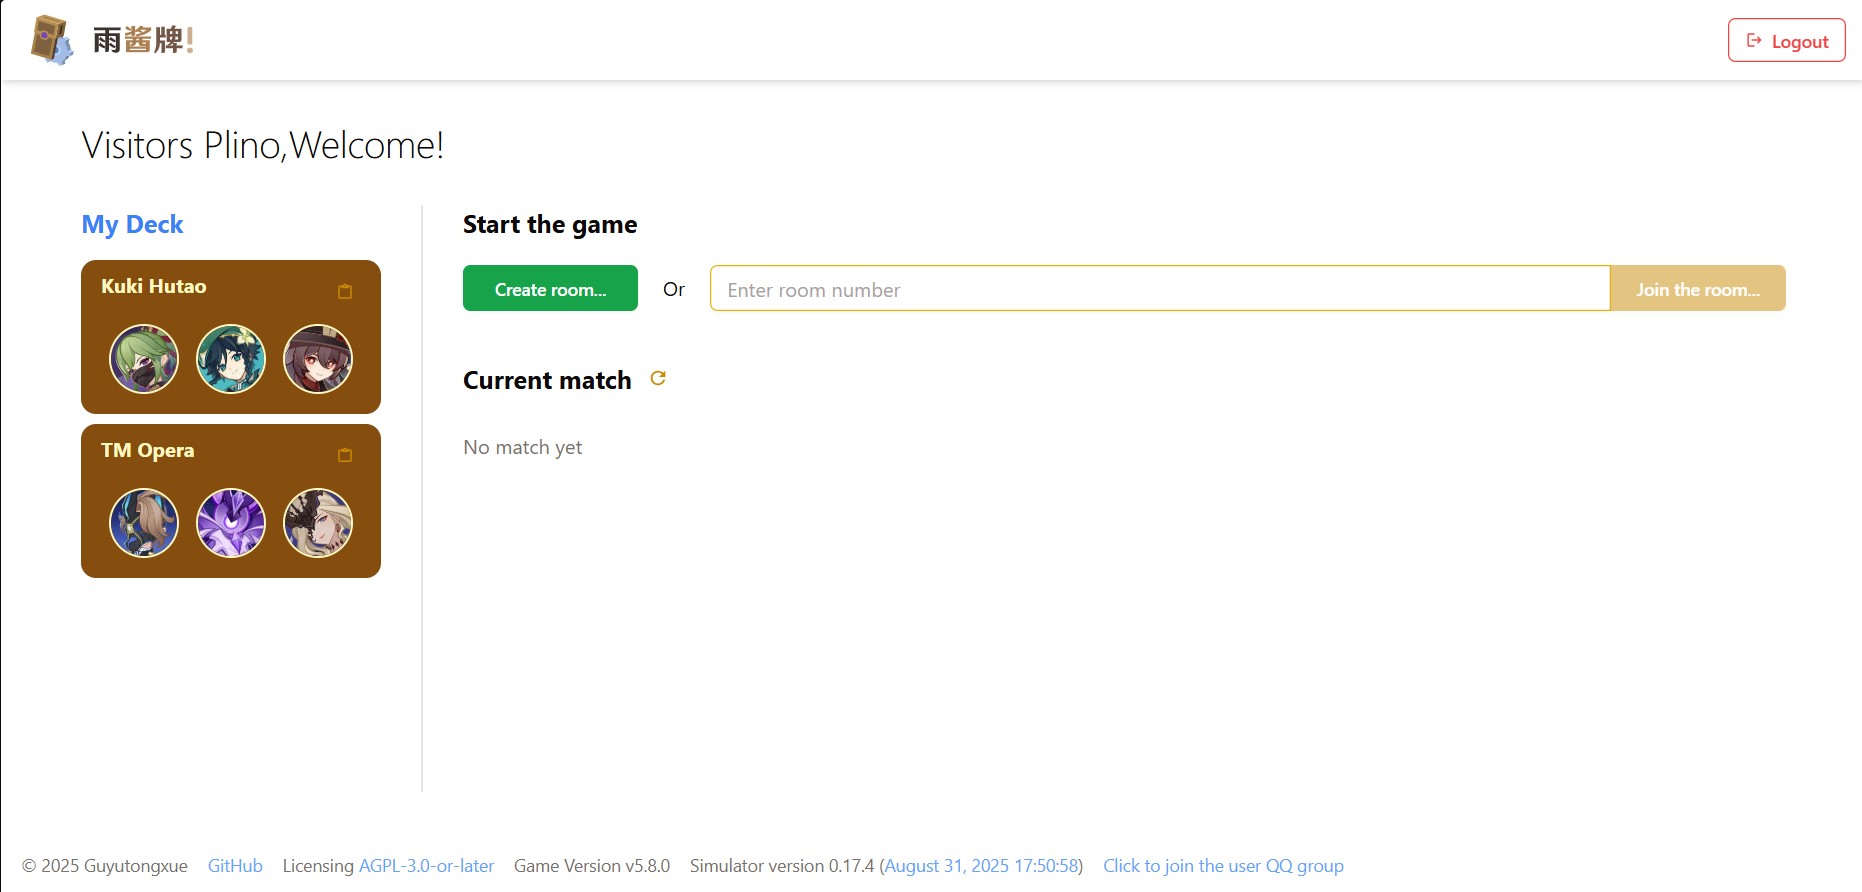This screenshot has width=1862, height=892.
Task: Copy the Kuki Hutao deck via clipboard icon
Action: coord(345,291)
